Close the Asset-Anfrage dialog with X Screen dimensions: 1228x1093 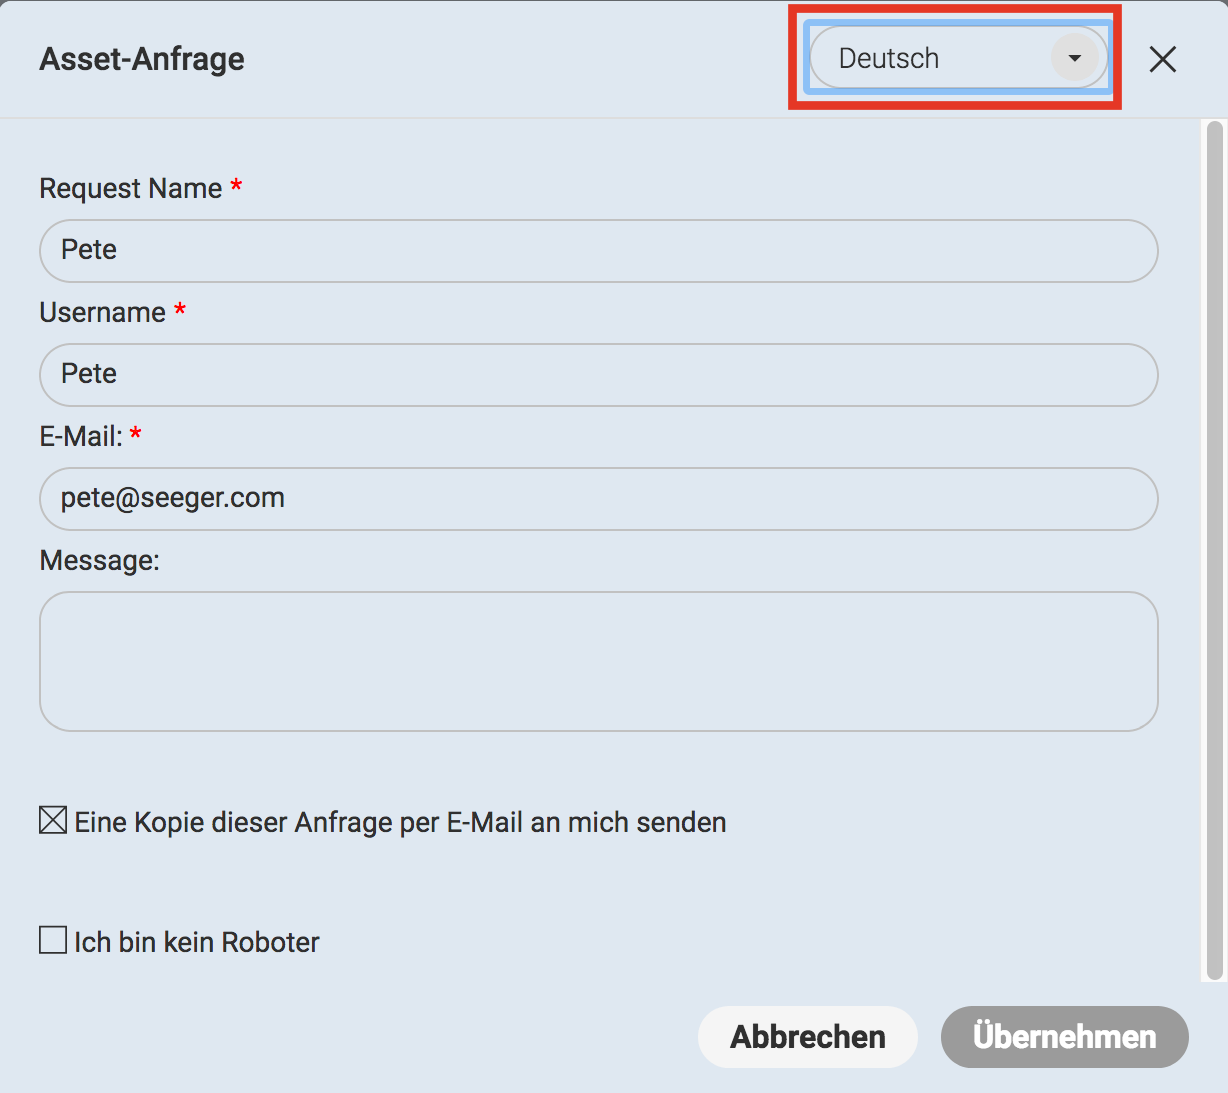click(x=1162, y=60)
